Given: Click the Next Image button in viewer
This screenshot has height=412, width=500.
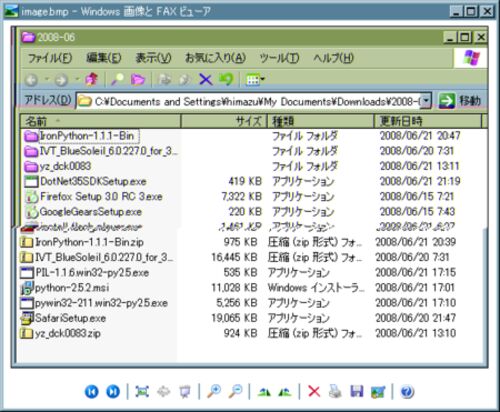Looking at the screenshot, I should click(x=113, y=391).
